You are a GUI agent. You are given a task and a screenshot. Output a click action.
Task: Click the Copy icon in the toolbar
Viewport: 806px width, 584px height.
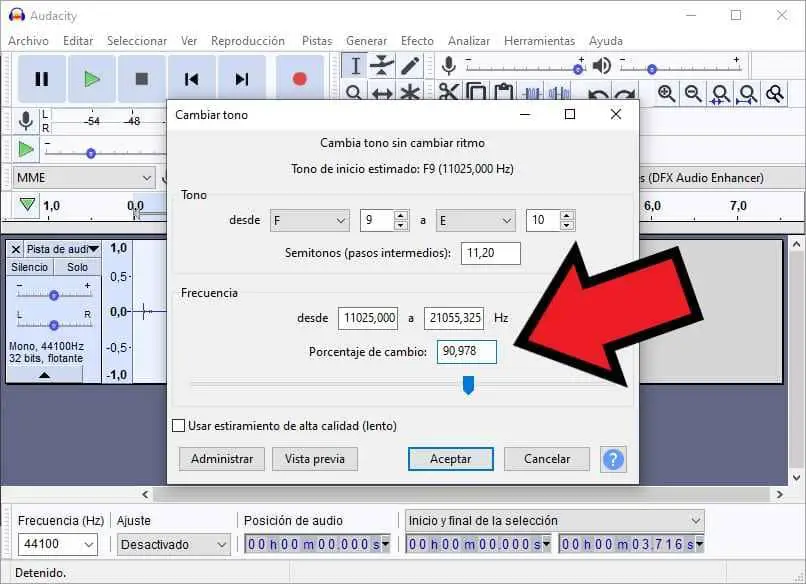point(476,92)
